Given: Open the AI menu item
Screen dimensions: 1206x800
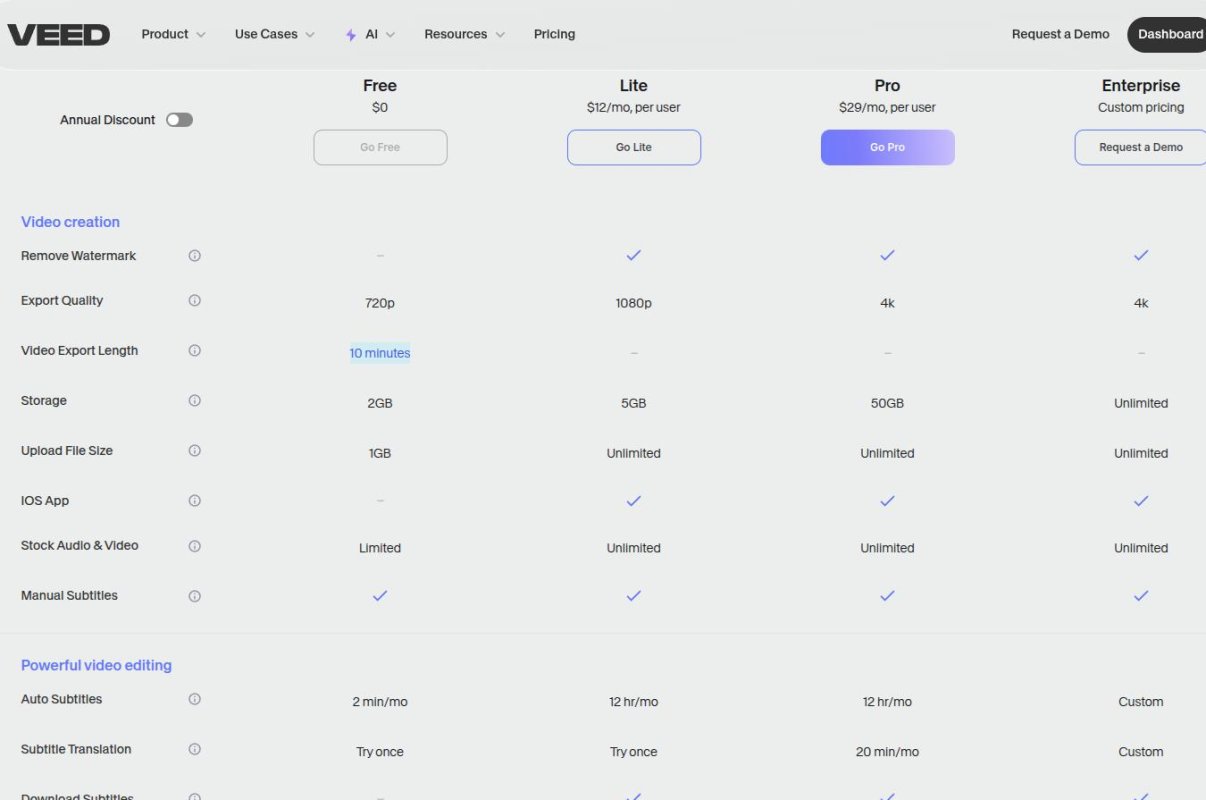Looking at the screenshot, I should pyautogui.click(x=370, y=33).
